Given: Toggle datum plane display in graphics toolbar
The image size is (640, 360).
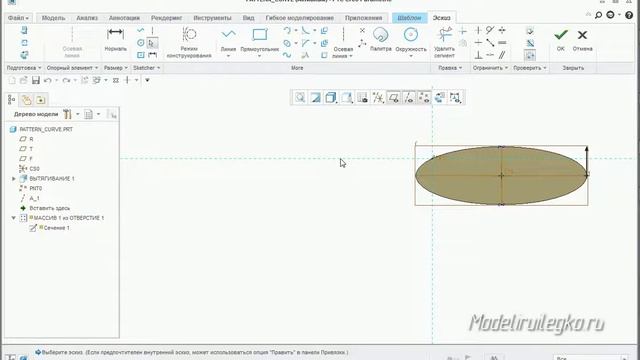Looking at the screenshot, I should tap(393, 98).
